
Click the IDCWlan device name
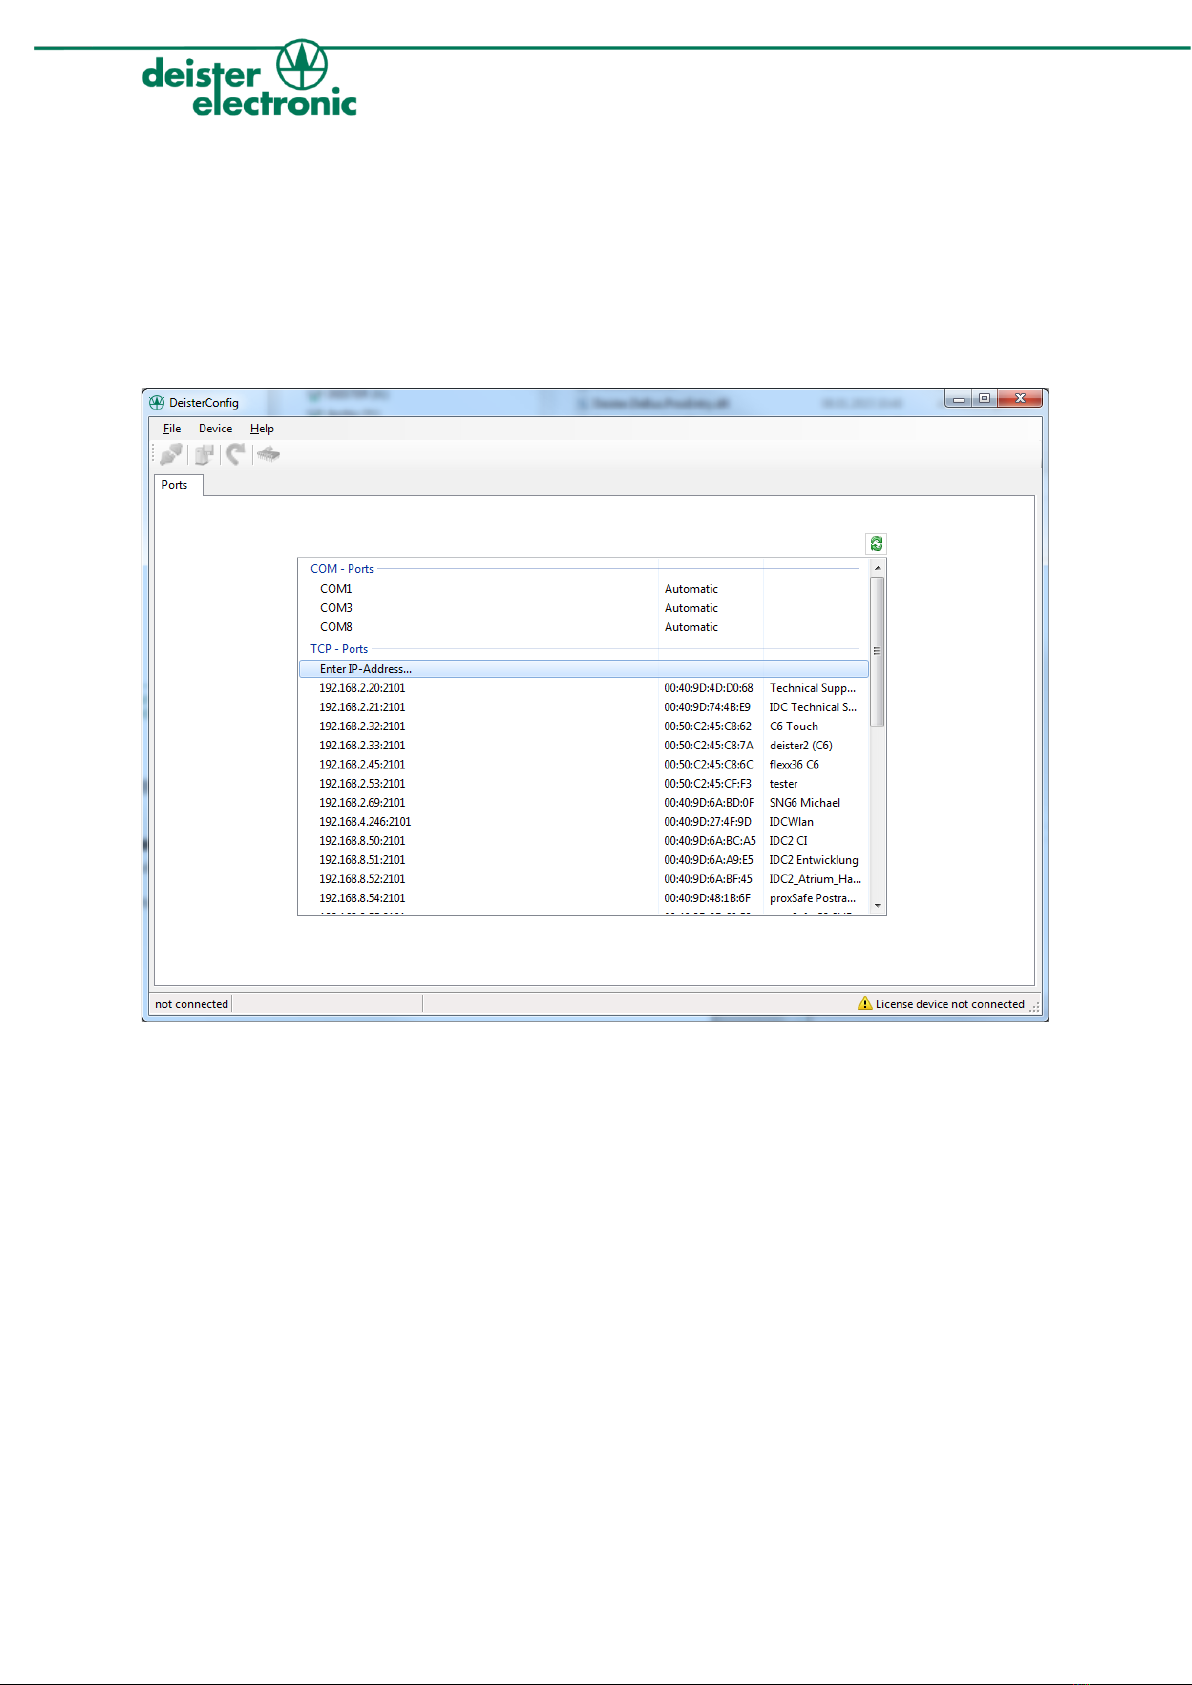click(x=792, y=822)
